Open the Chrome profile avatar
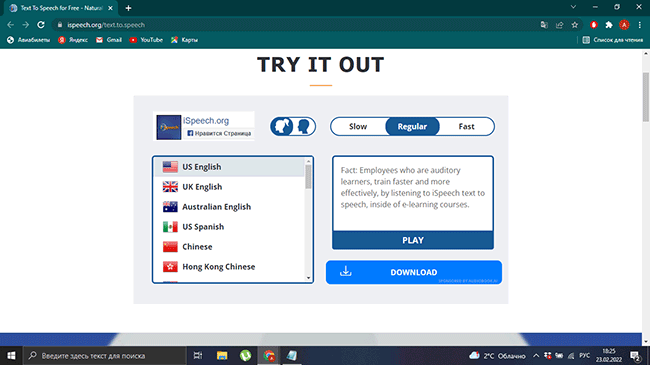 [x=624, y=25]
